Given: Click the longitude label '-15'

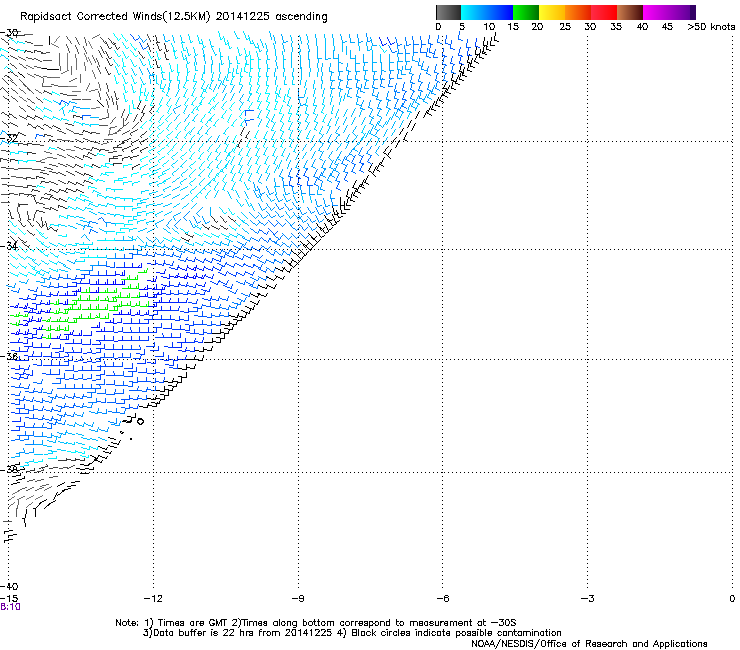Looking at the screenshot, I should pos(9,599).
